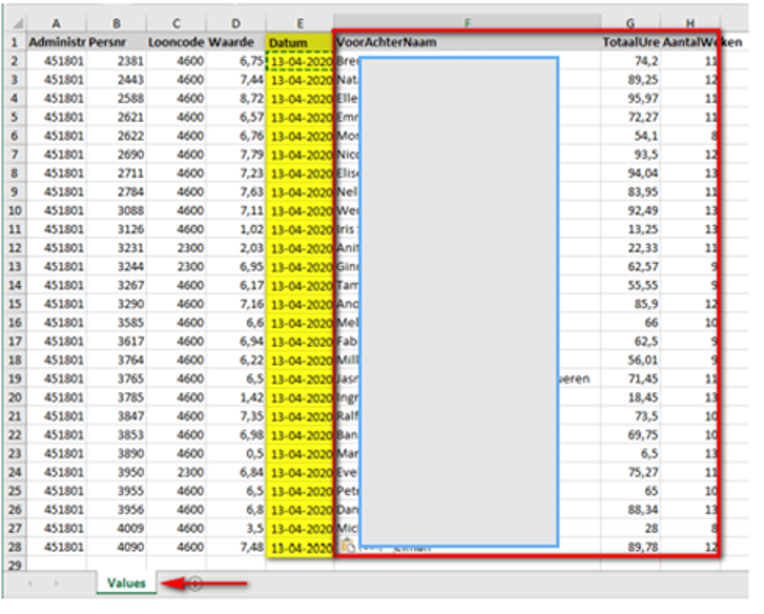The image size is (764, 614).
Task: Select column F header
Action: click(468, 23)
